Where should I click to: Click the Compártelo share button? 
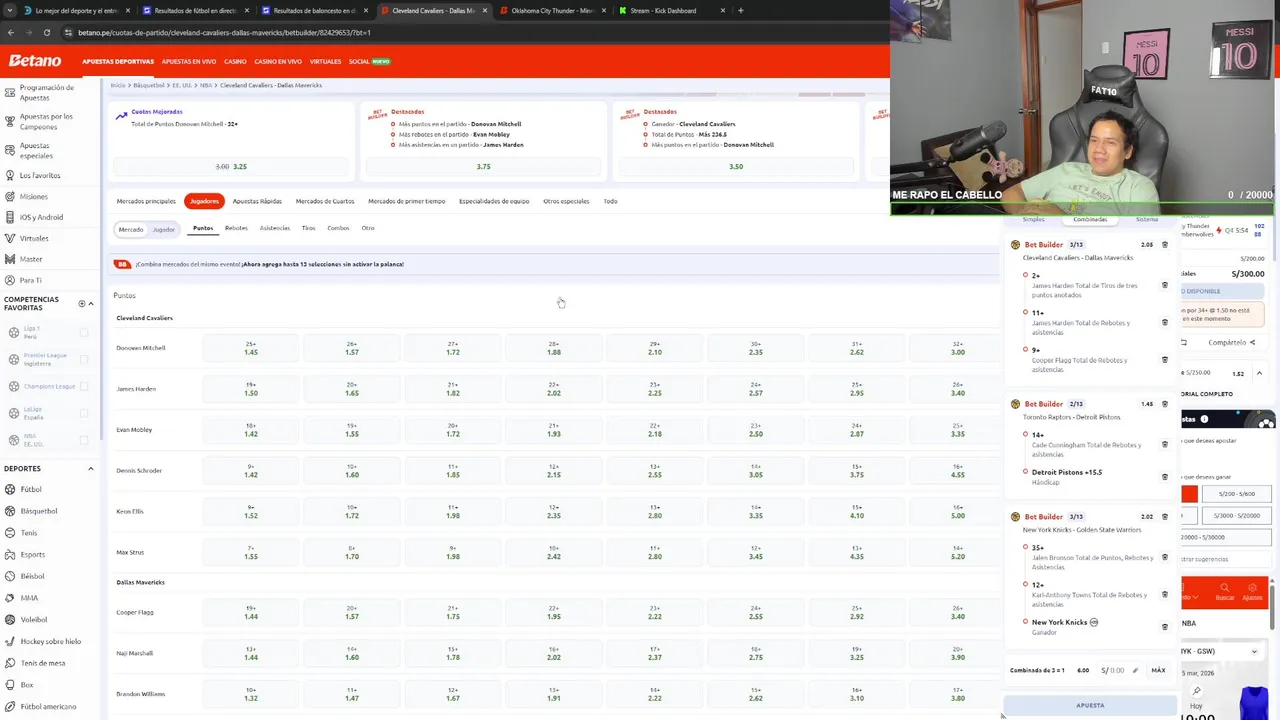(x=1232, y=342)
